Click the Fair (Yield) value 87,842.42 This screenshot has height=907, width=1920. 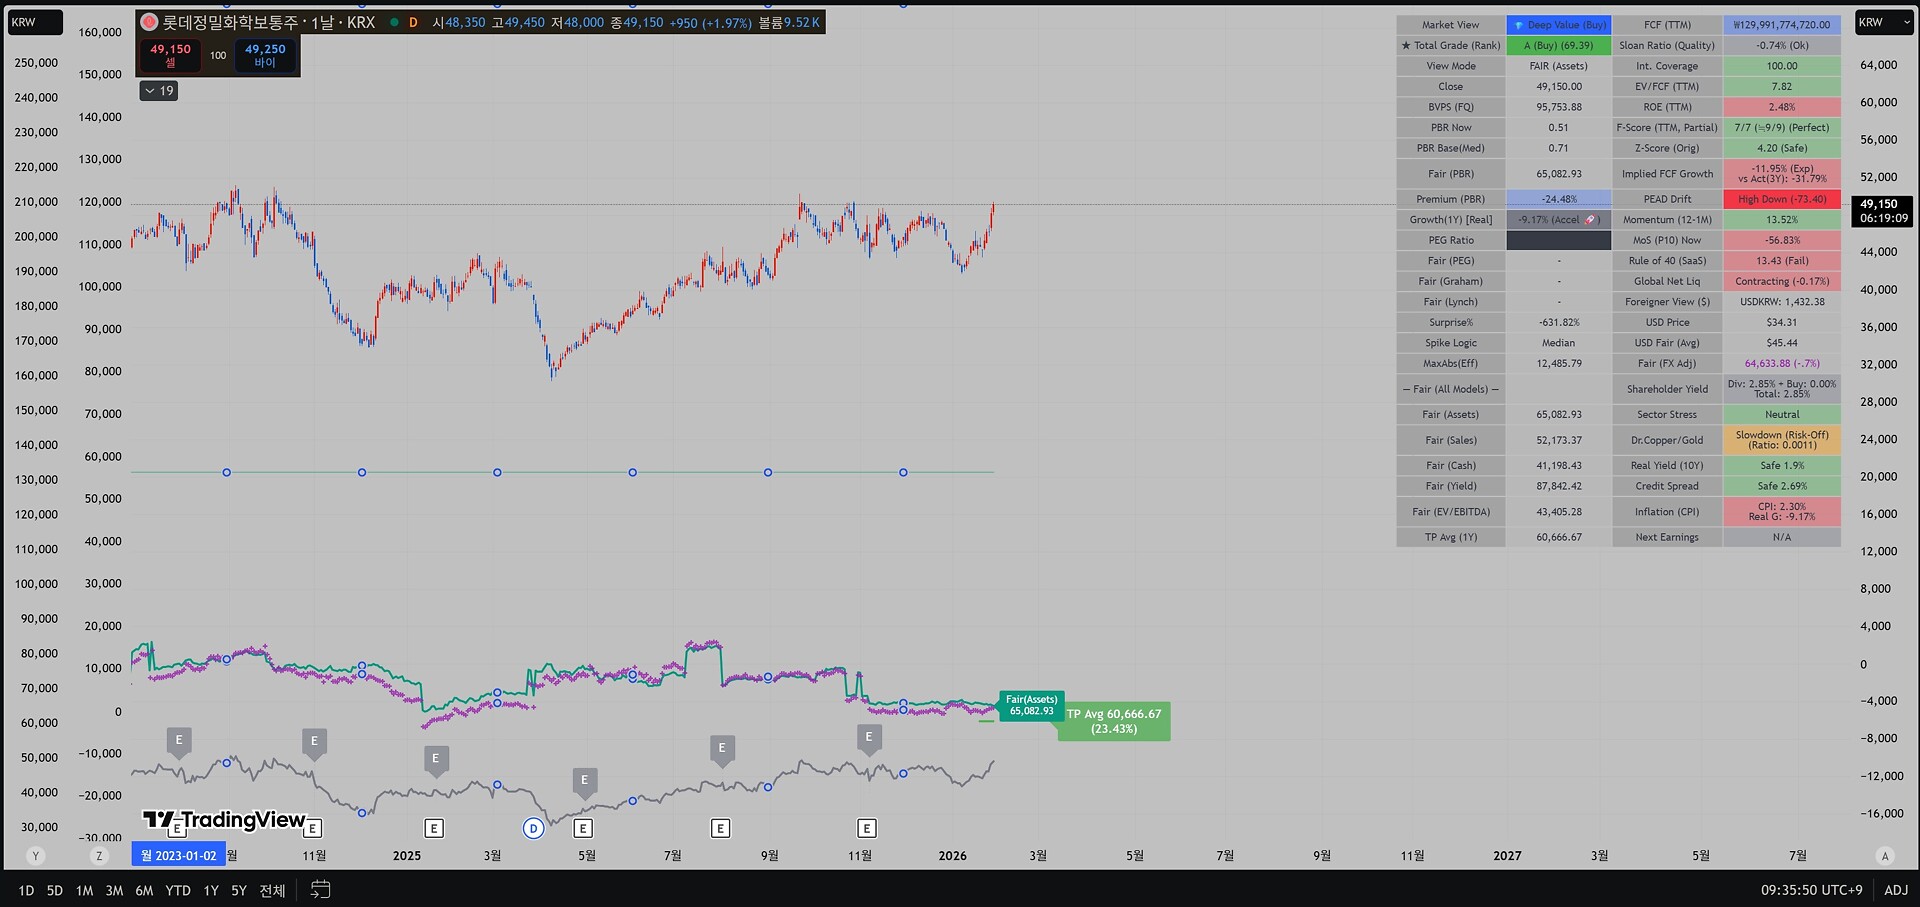1559,486
